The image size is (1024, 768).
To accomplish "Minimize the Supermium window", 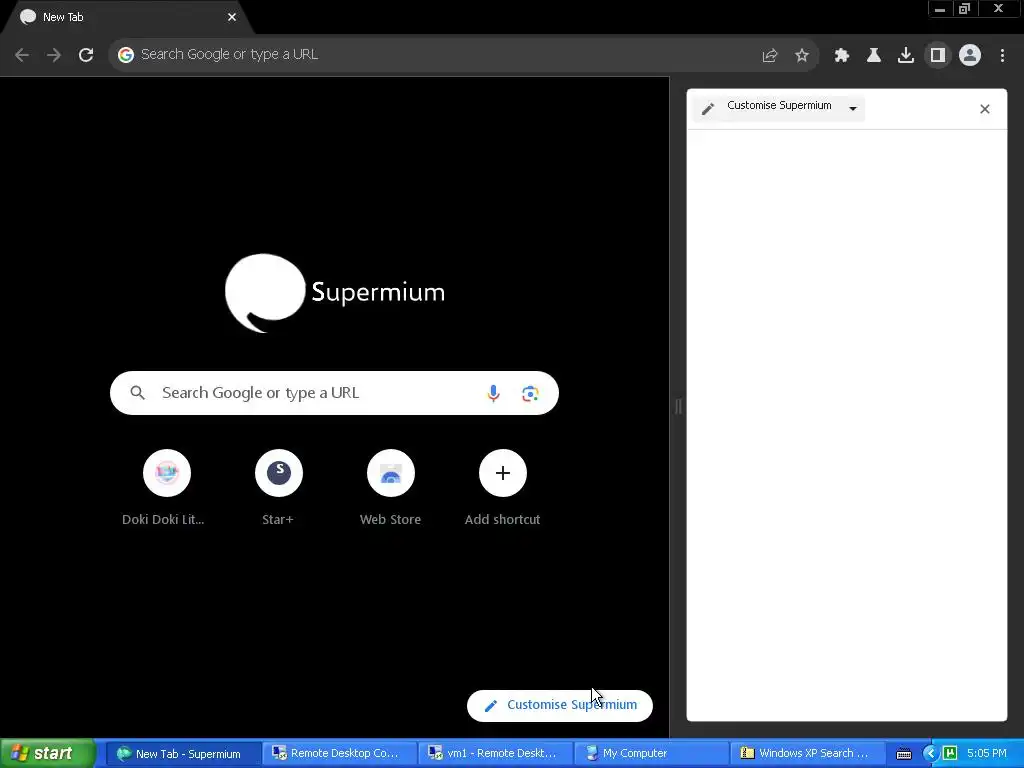I will coord(940,9).
